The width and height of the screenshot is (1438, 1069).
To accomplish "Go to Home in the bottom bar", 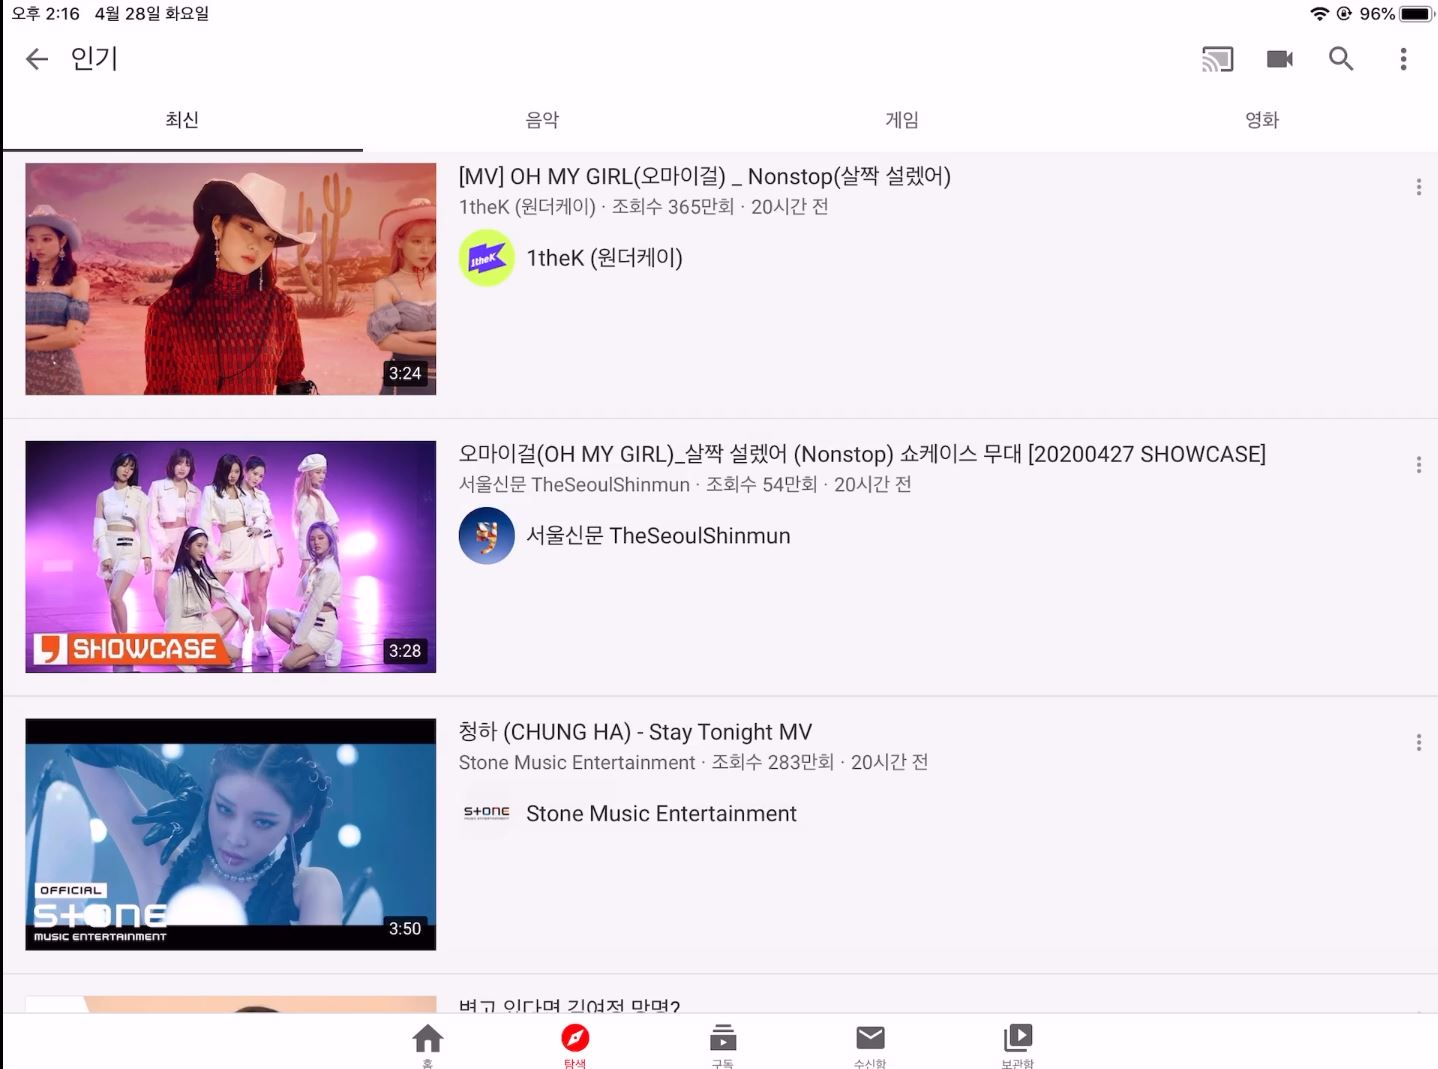I will [x=428, y=1044].
